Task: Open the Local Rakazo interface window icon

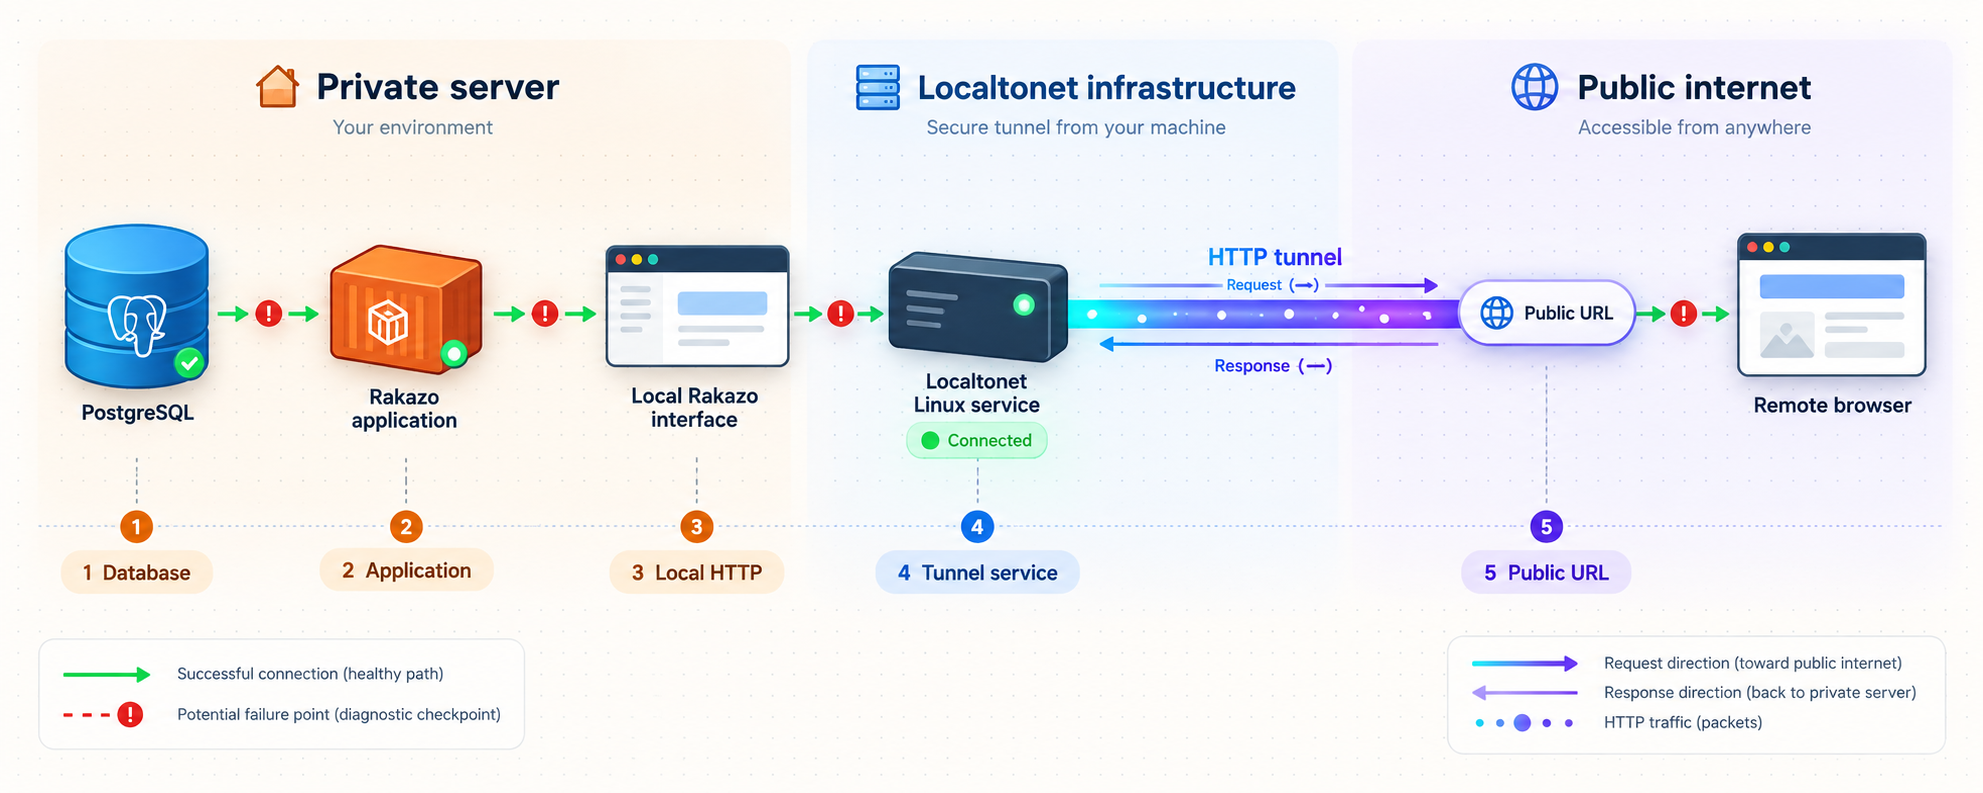Action: 697,306
